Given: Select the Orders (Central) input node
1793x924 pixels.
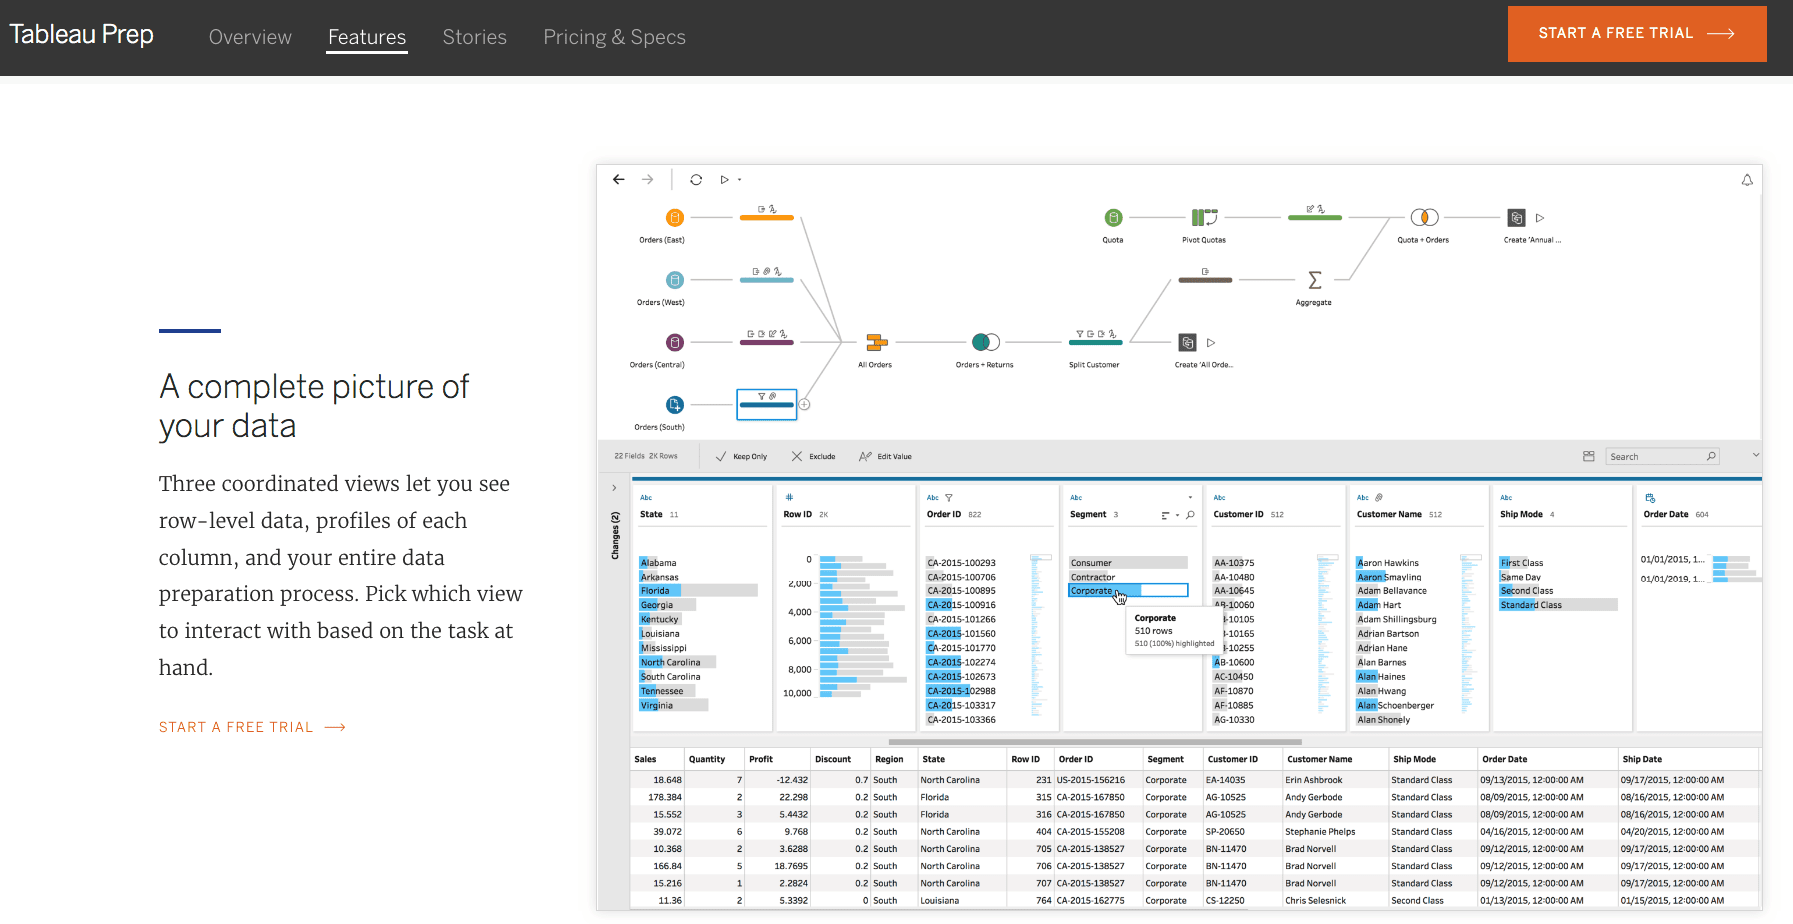Looking at the screenshot, I should tap(675, 343).
